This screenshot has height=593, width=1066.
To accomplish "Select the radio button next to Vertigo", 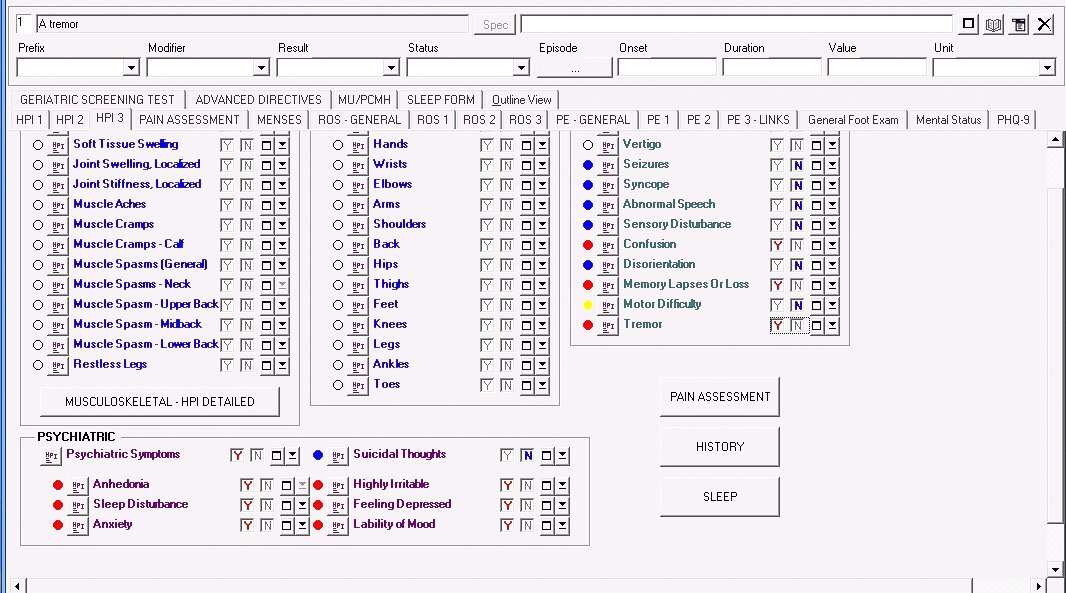I will point(587,145).
